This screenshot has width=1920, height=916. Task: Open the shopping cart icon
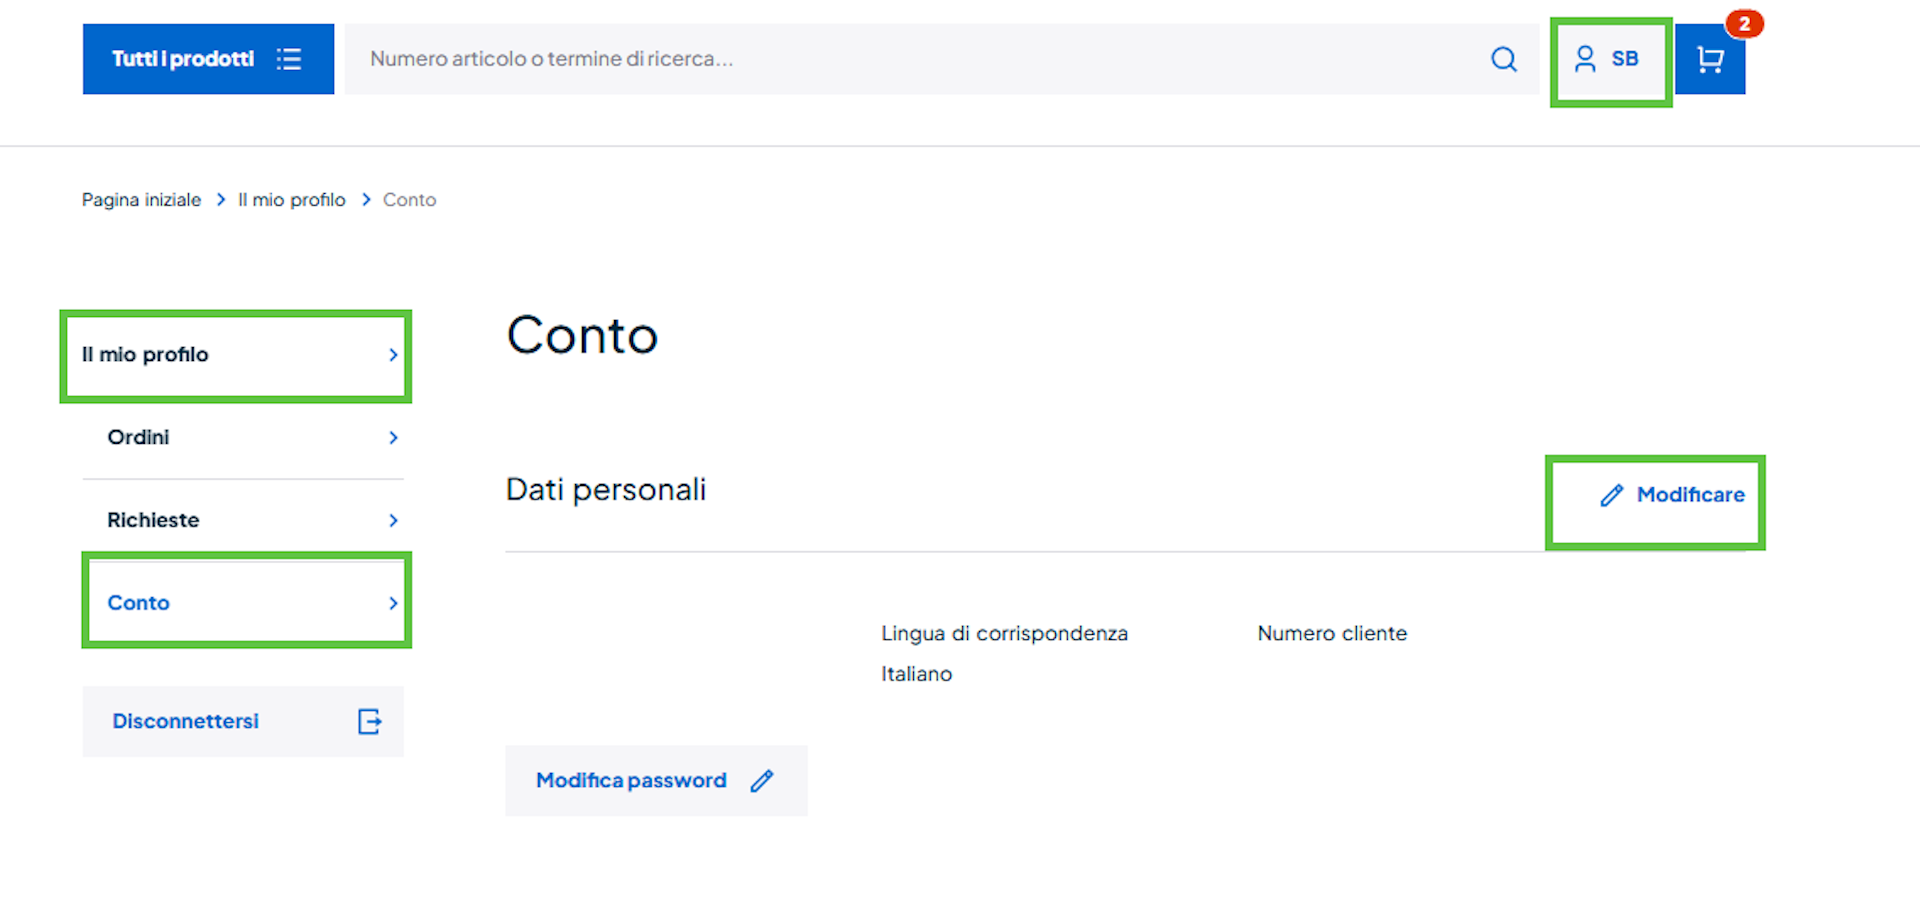tap(1710, 60)
